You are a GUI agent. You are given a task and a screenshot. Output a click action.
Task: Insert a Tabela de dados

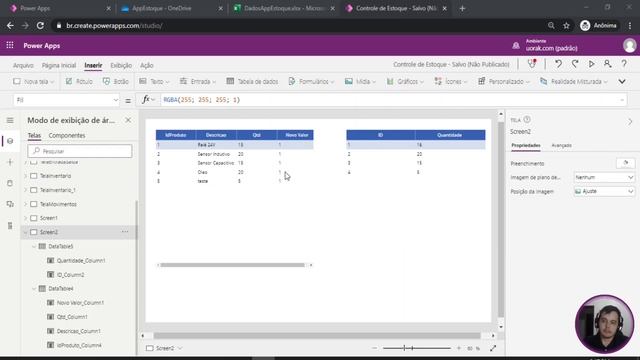[252, 82]
